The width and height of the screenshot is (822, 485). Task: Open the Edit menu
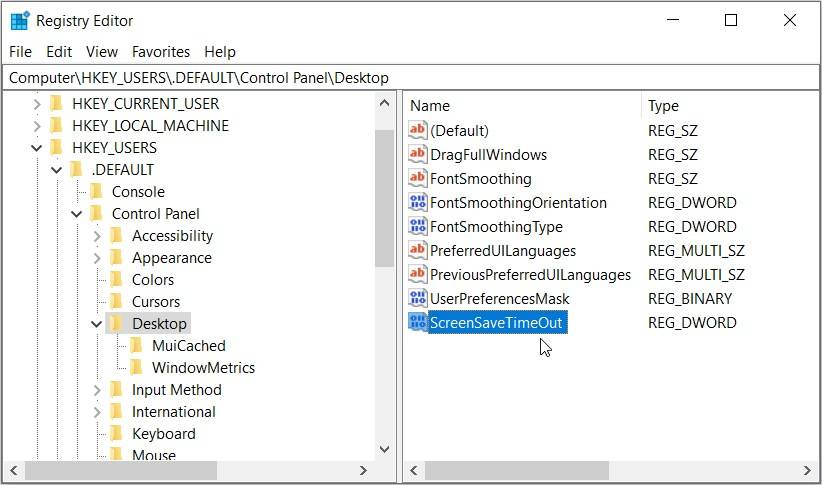coord(59,52)
